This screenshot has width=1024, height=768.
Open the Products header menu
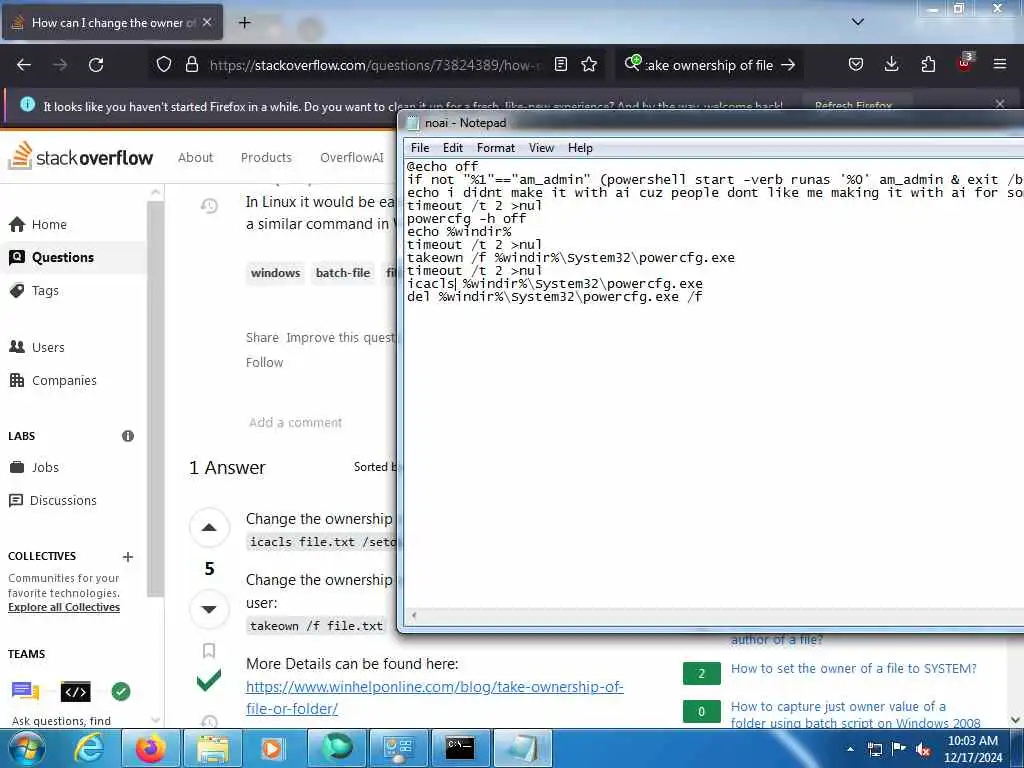click(x=266, y=157)
